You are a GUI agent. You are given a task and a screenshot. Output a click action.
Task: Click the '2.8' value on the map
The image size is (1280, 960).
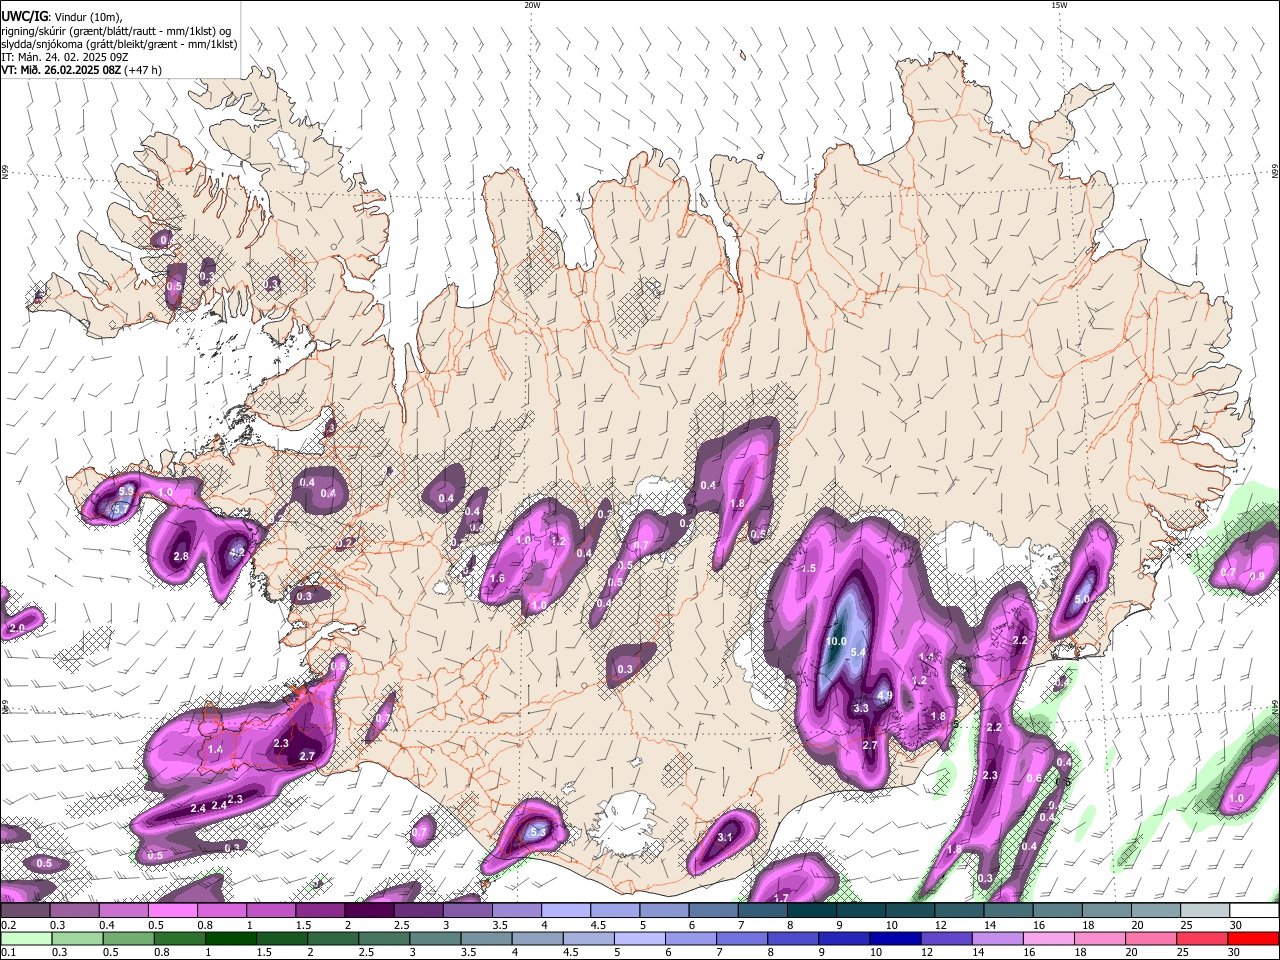coord(181,556)
